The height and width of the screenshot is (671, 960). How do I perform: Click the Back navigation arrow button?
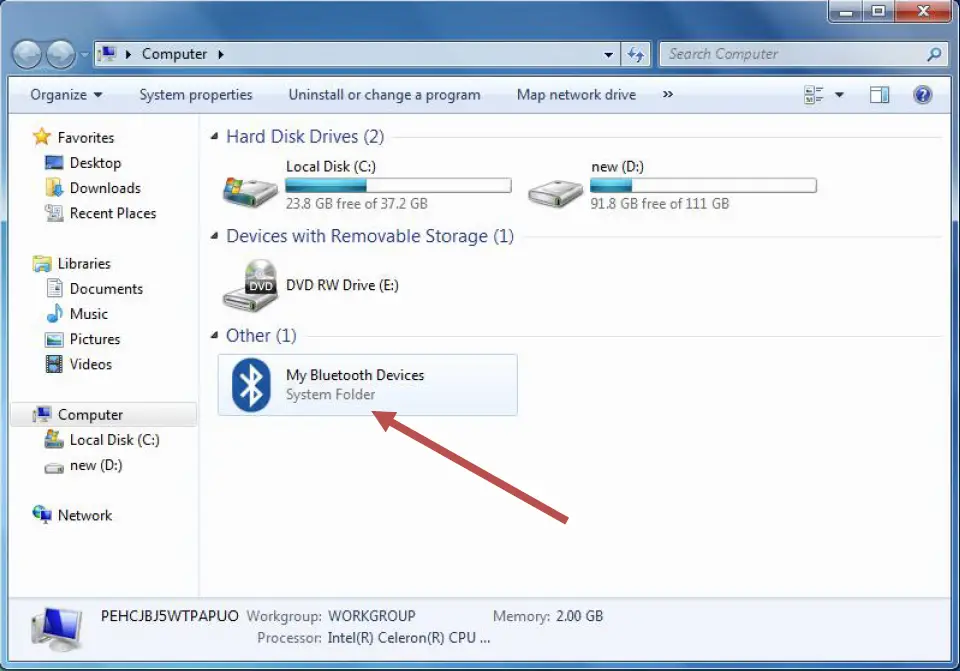click(x=27, y=54)
